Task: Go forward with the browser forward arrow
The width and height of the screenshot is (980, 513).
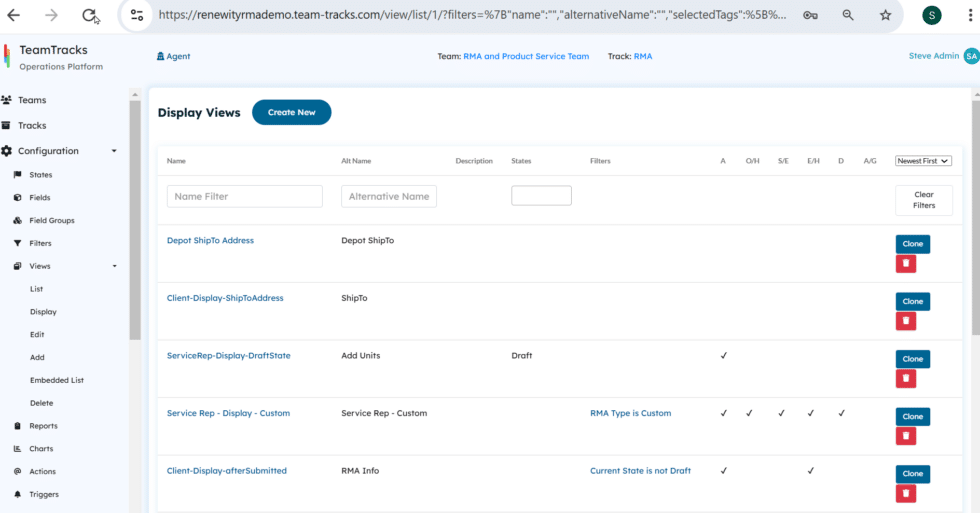Action: pos(51,15)
